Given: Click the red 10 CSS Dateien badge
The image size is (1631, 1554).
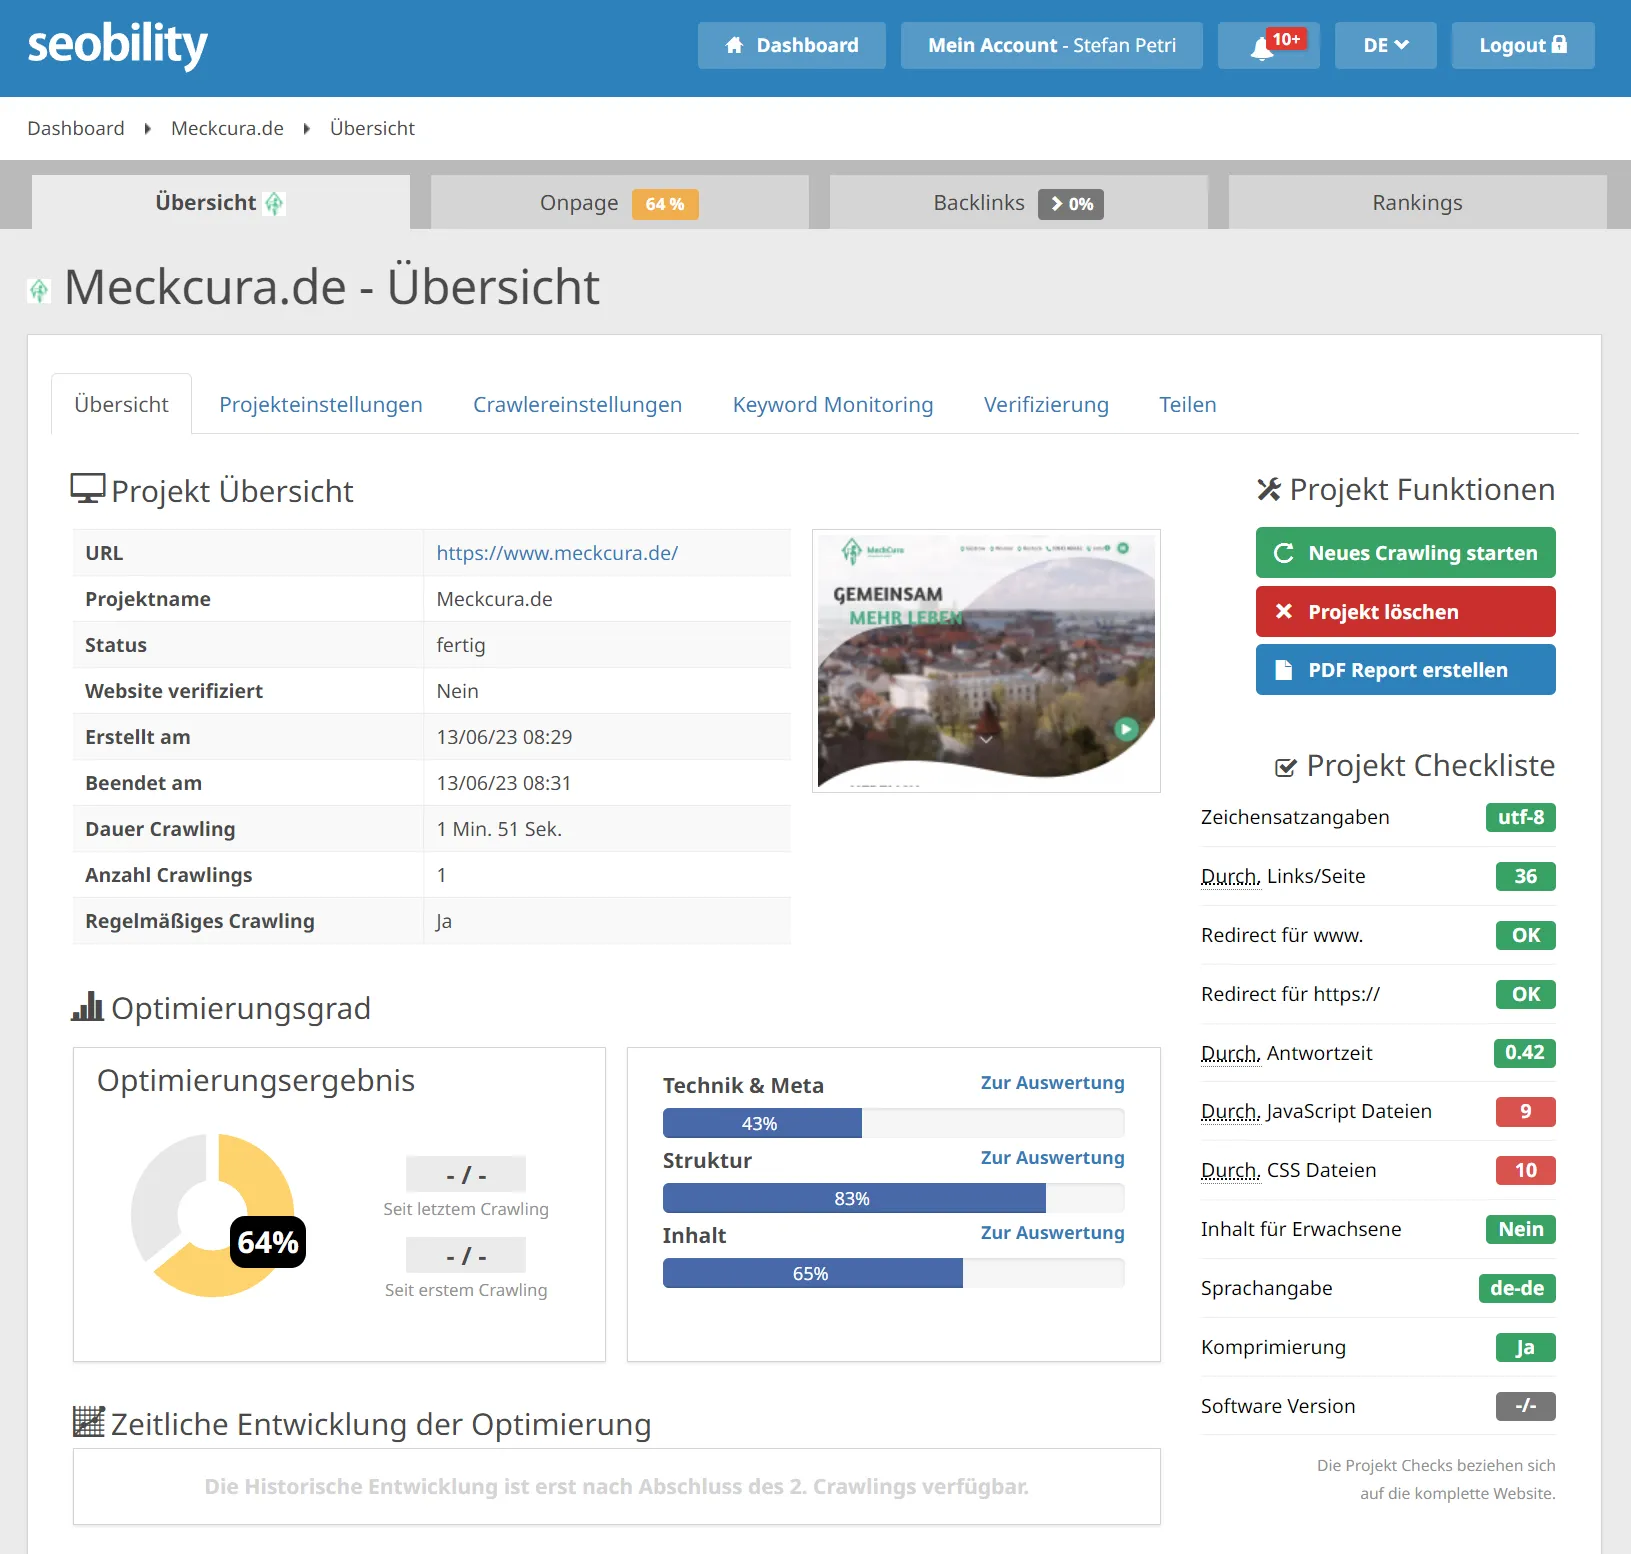Looking at the screenshot, I should coord(1526,1170).
